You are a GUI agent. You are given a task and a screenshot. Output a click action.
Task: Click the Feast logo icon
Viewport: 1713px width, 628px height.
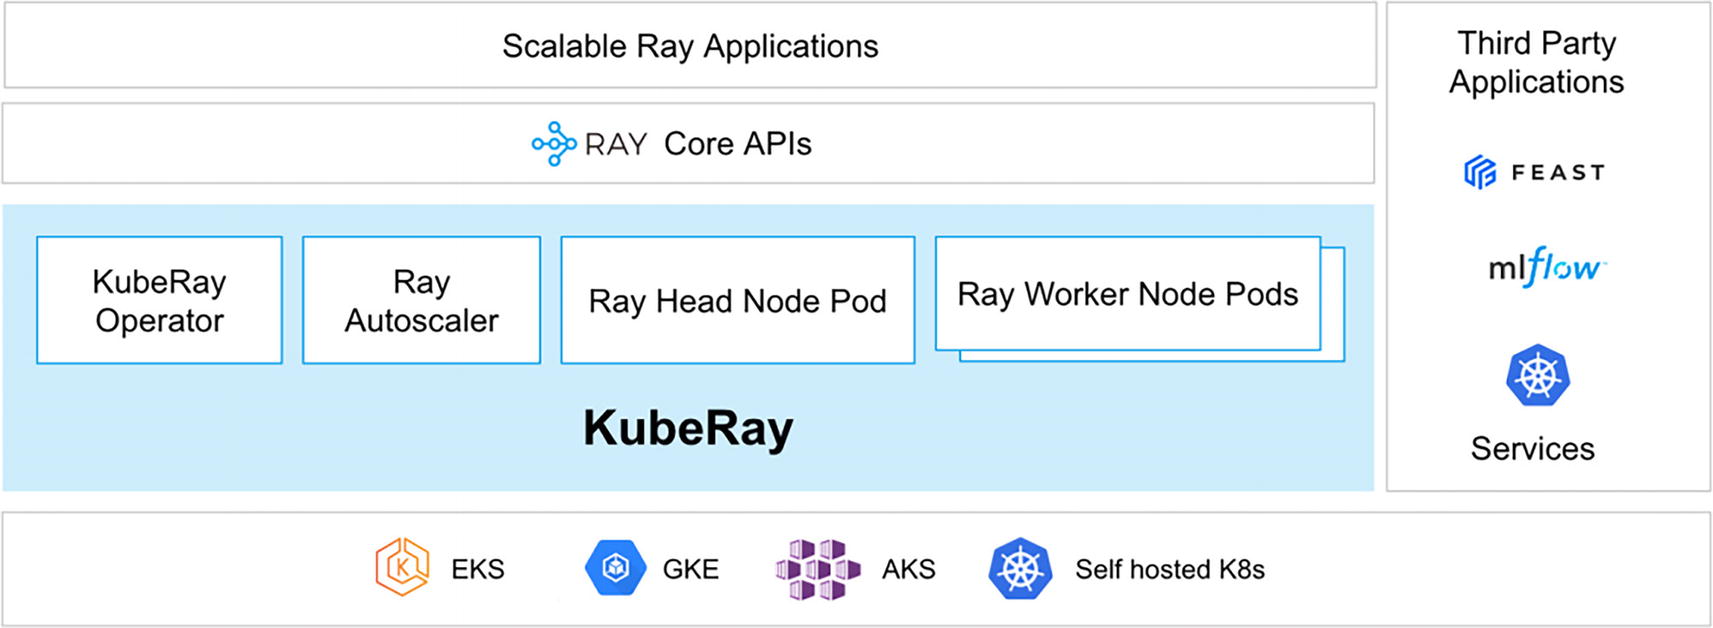[1480, 172]
